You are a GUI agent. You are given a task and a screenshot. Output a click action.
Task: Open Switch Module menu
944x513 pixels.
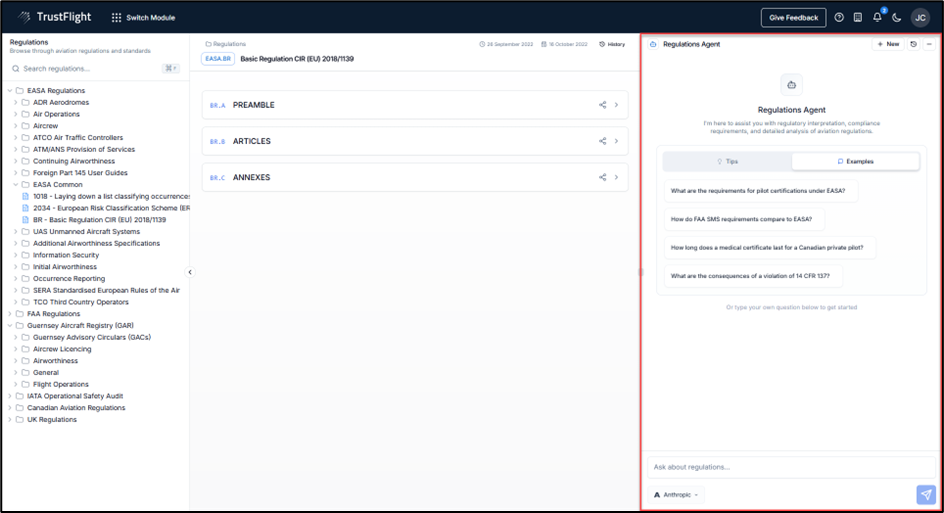coord(145,18)
